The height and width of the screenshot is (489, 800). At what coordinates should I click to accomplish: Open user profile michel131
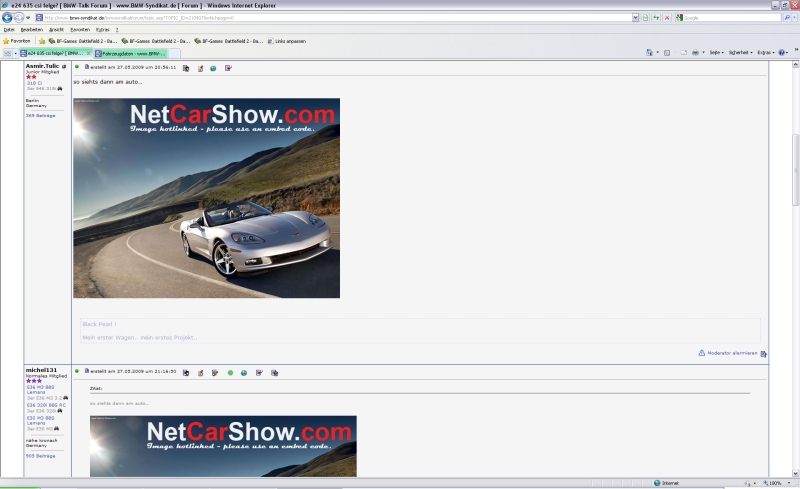[41, 370]
